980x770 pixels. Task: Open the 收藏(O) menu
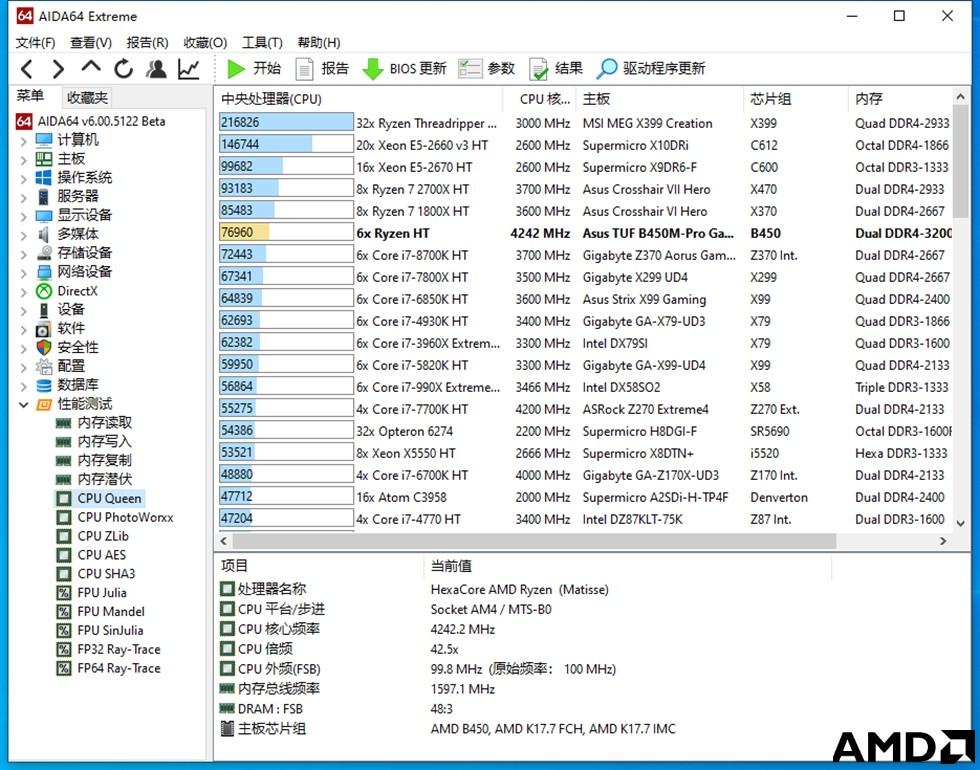[x=205, y=42]
